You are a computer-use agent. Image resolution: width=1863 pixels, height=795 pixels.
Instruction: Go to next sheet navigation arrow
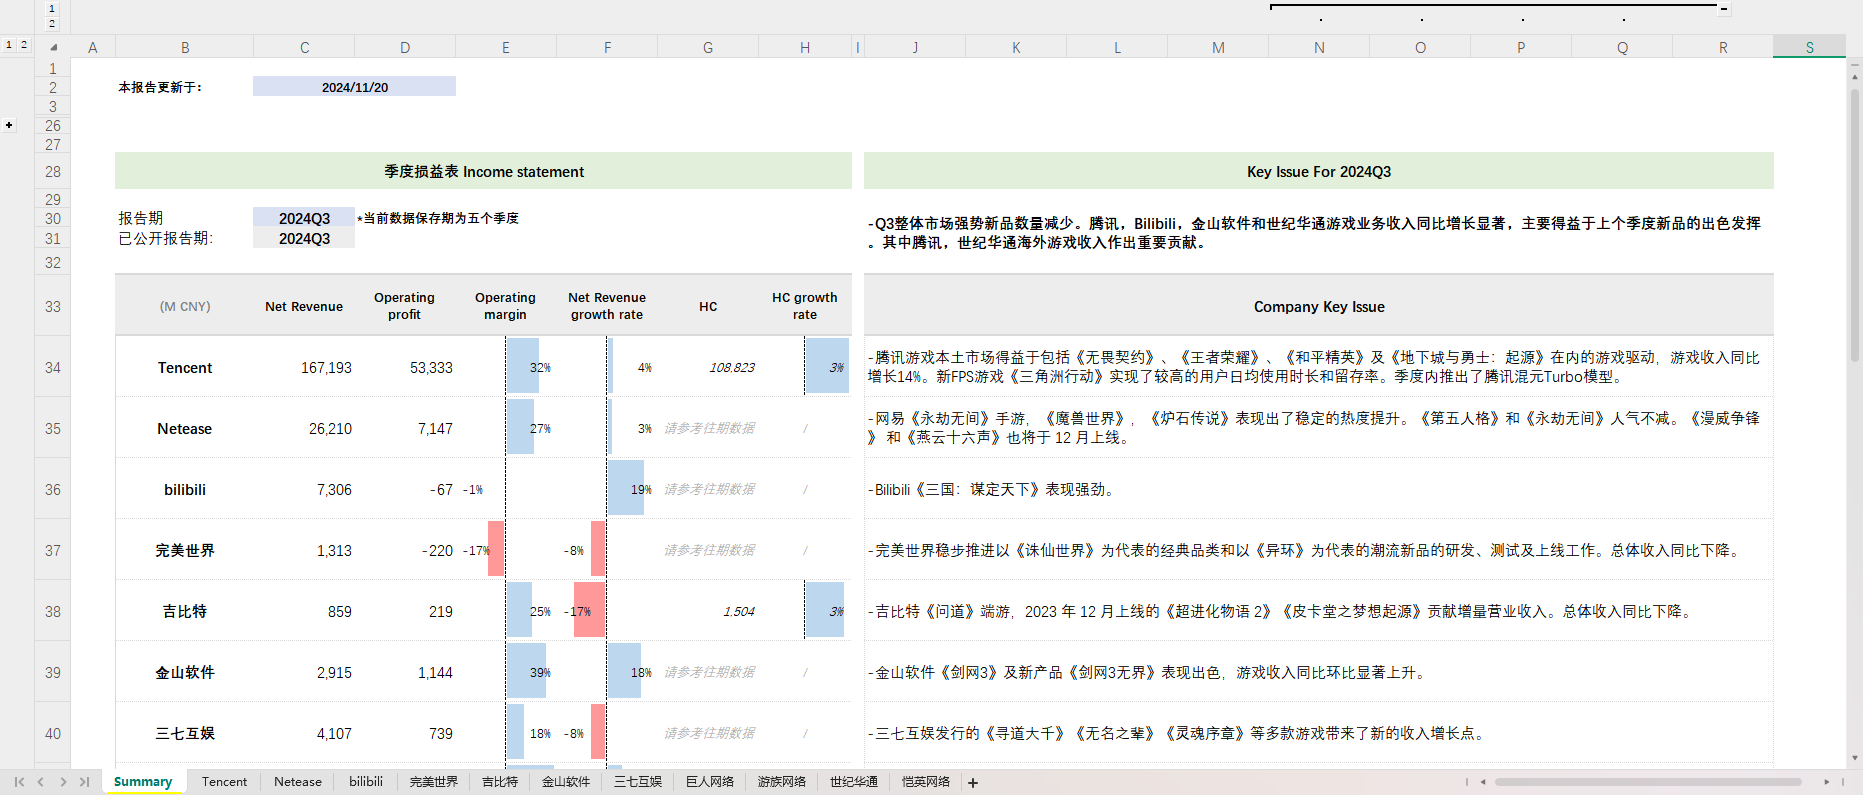(x=63, y=782)
